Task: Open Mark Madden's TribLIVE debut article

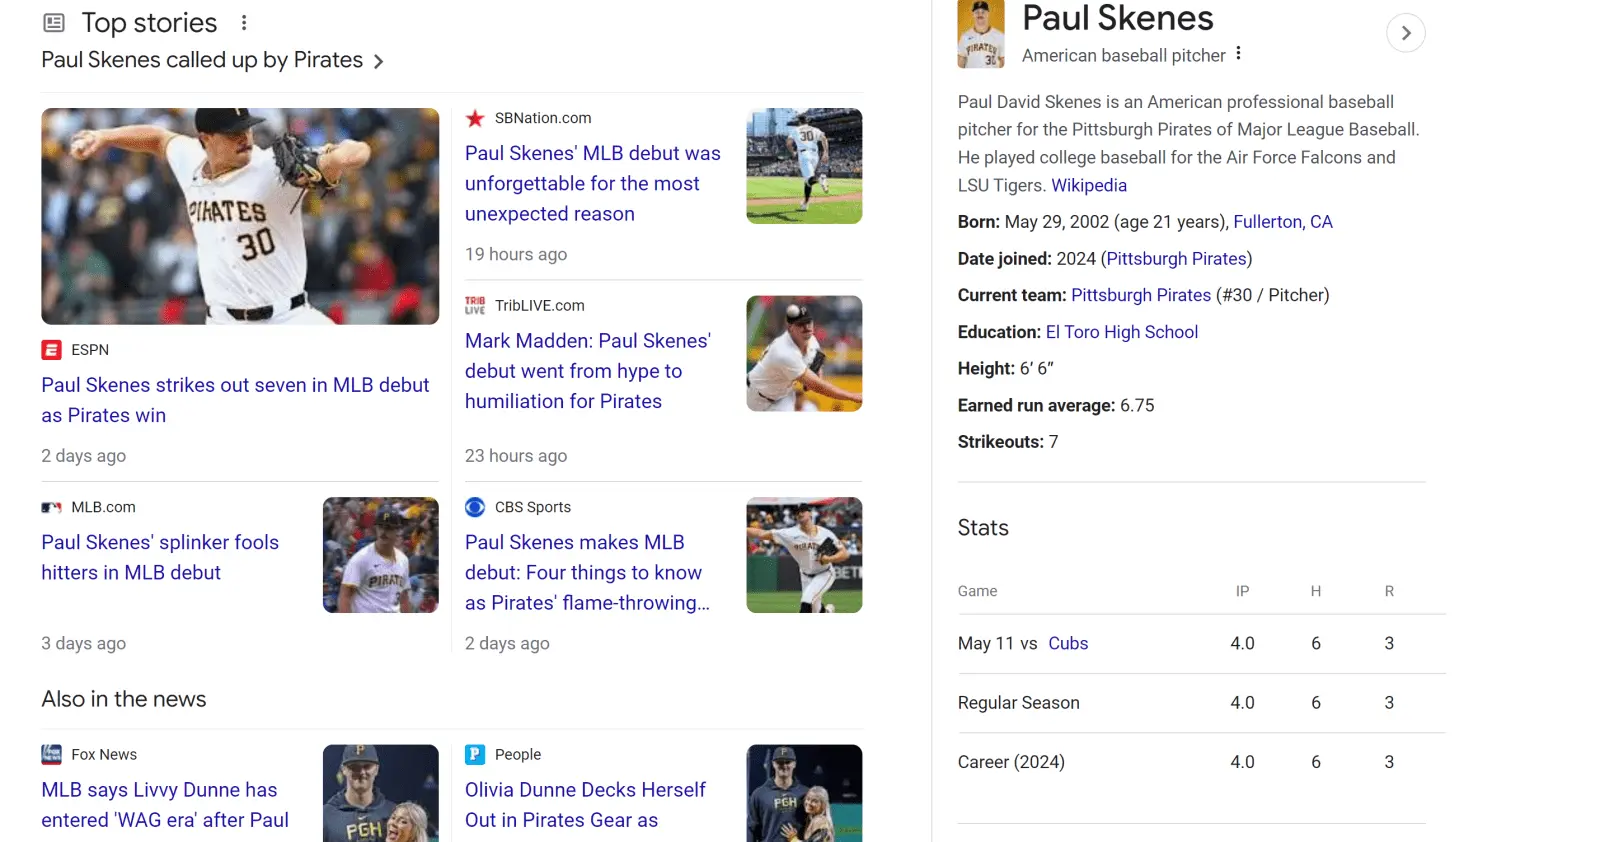Action: (x=587, y=371)
